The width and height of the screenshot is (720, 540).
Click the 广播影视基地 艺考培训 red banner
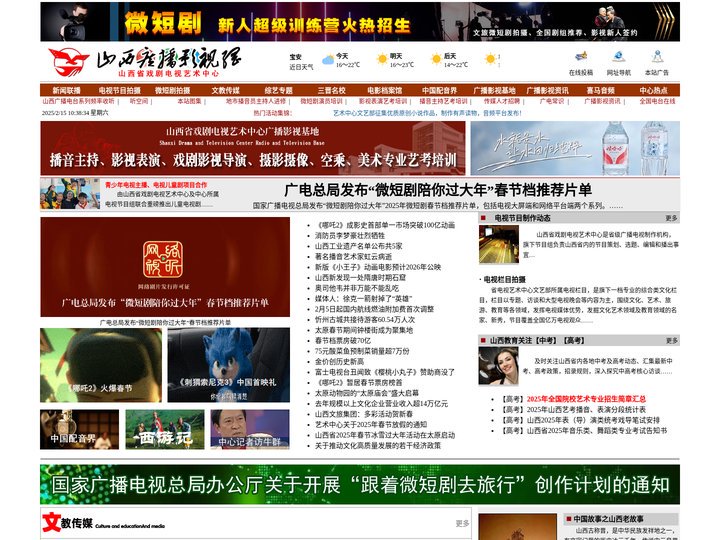[x=253, y=148]
